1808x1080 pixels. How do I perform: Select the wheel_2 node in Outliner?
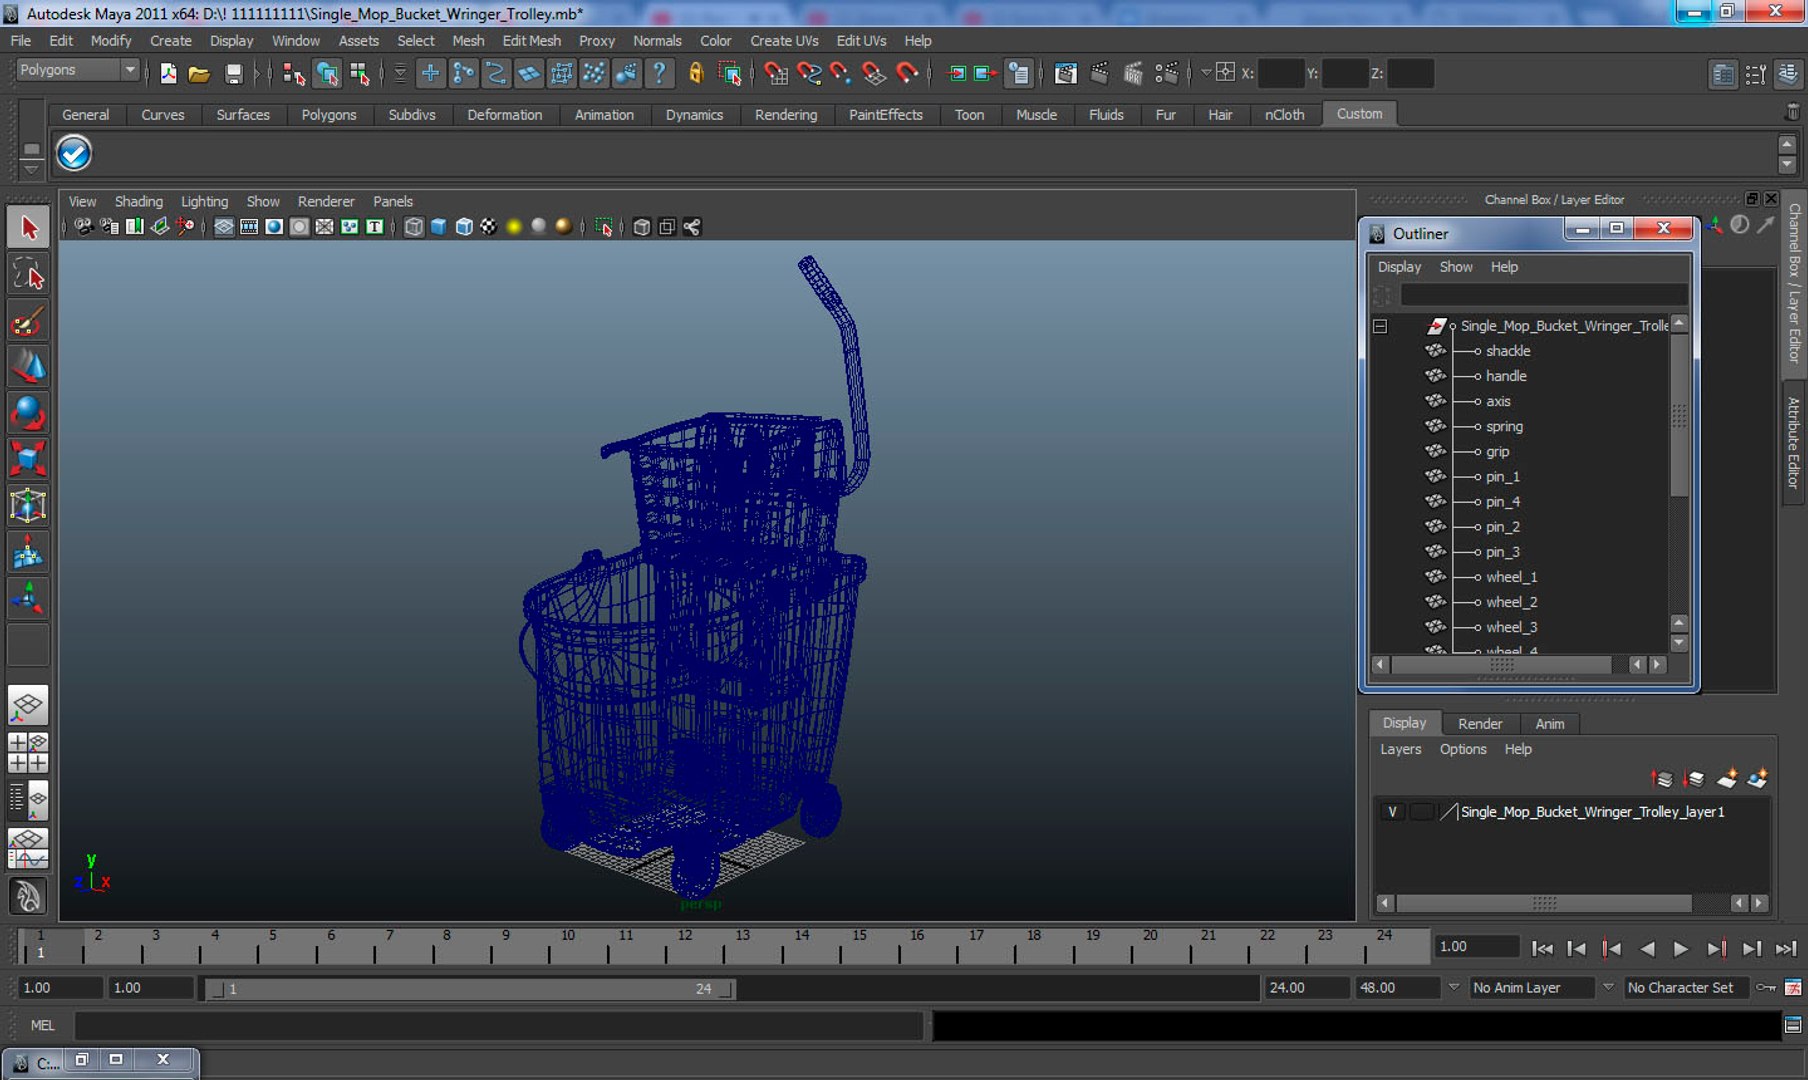tap(1511, 602)
